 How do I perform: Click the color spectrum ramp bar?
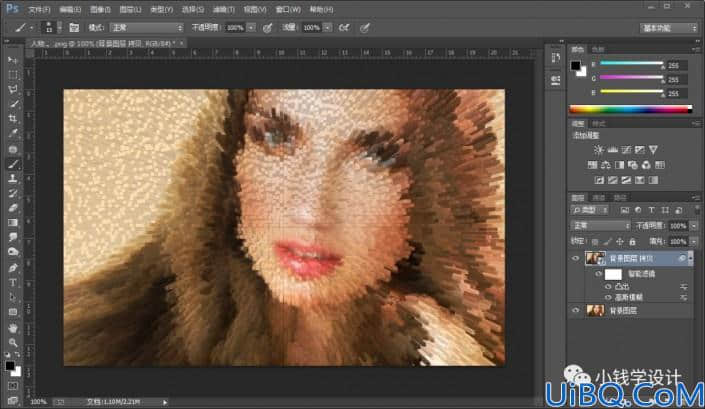(630, 109)
